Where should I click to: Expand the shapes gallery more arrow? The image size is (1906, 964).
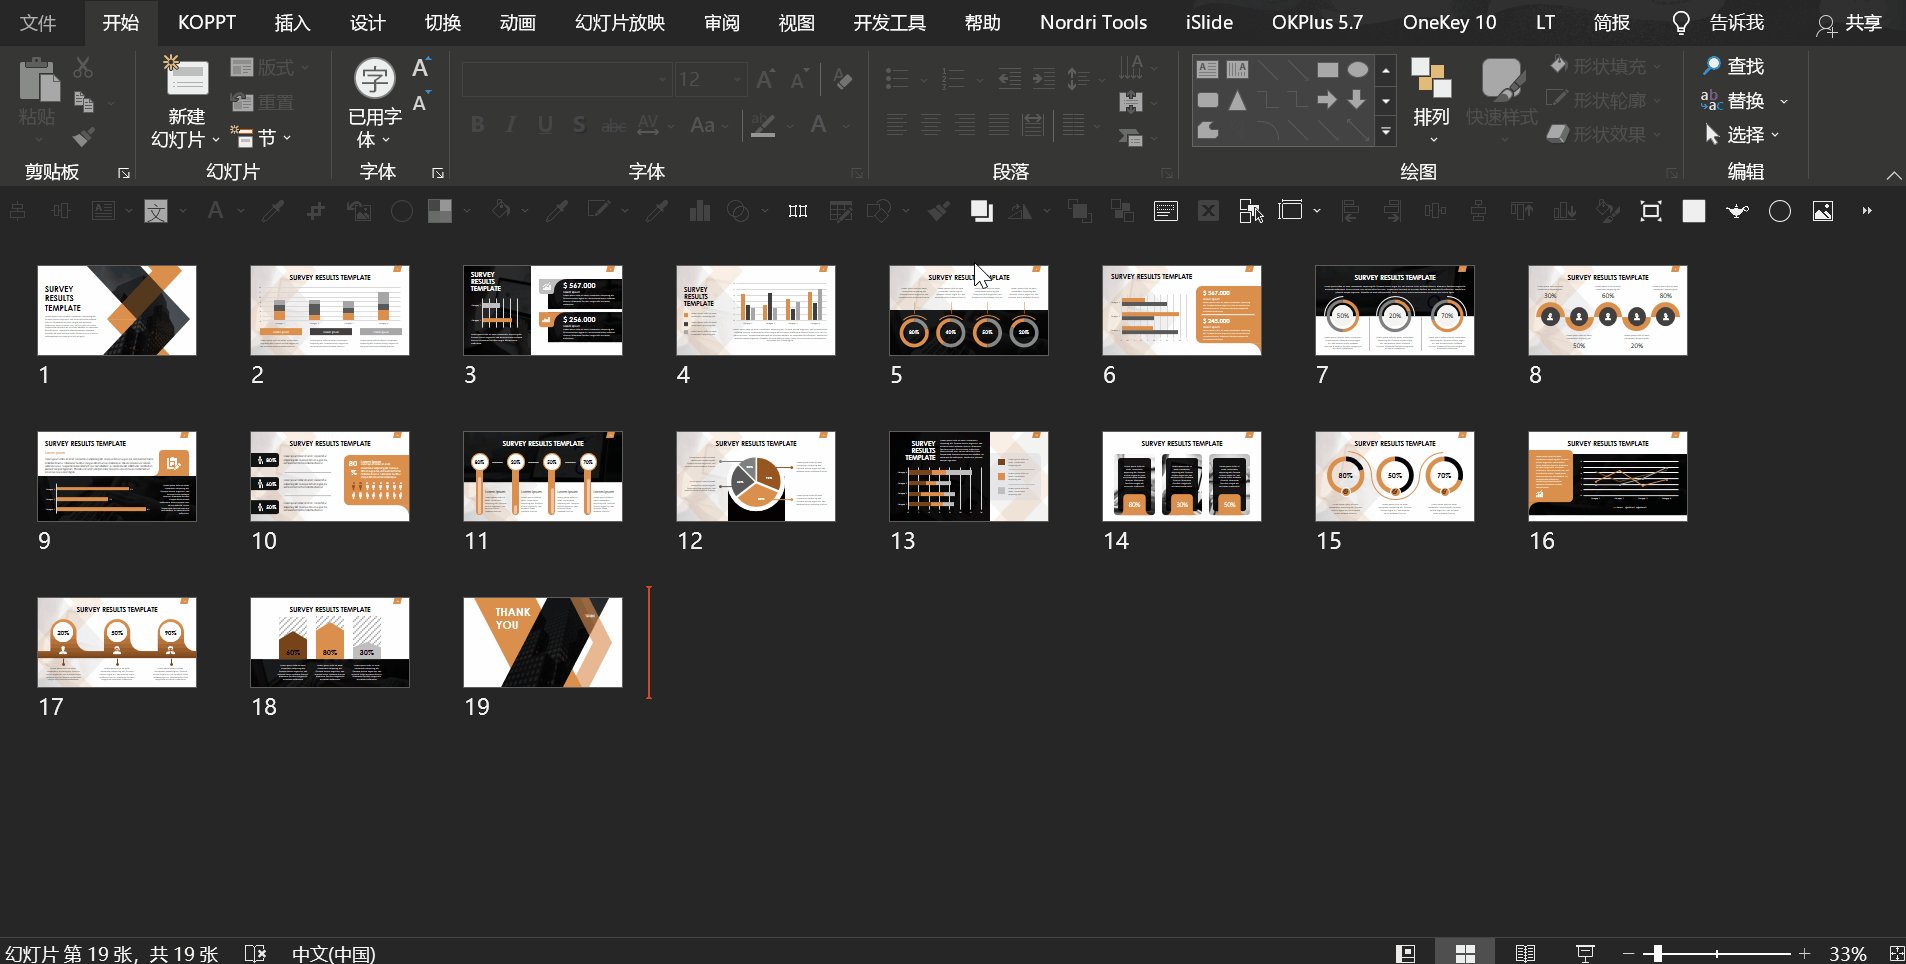pyautogui.click(x=1386, y=131)
